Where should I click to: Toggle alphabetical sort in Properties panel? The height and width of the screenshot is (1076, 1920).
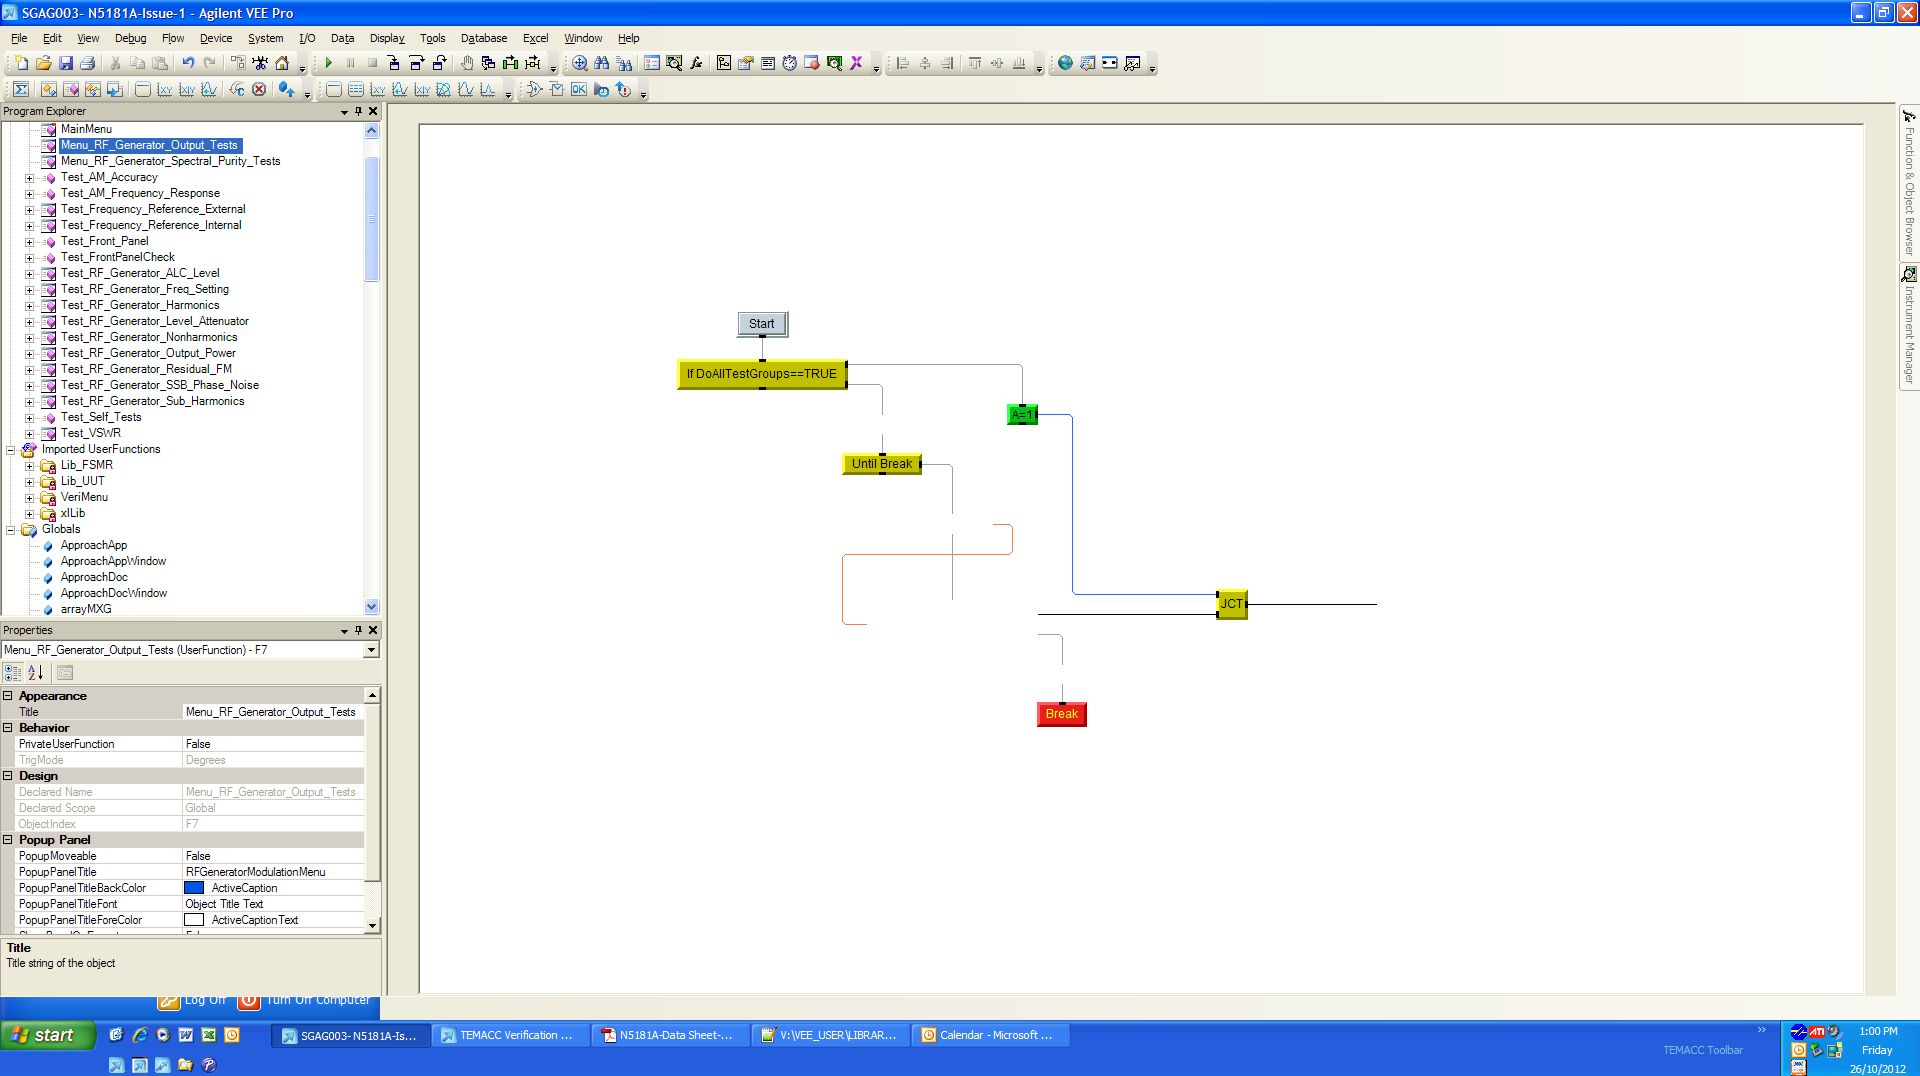click(x=35, y=673)
